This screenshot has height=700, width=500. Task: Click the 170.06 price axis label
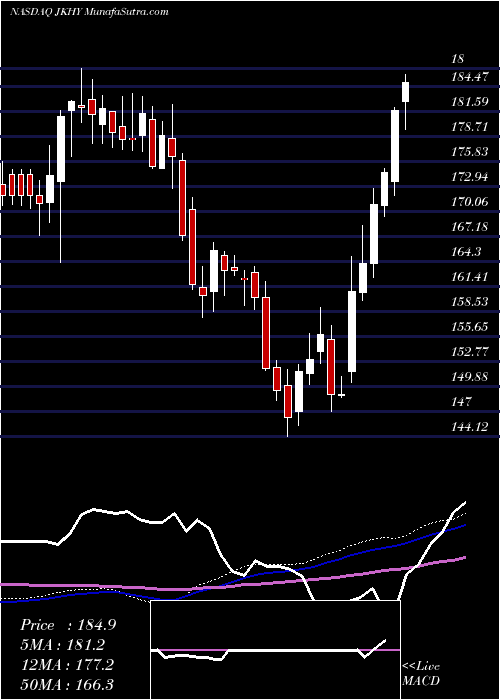pyautogui.click(x=469, y=202)
